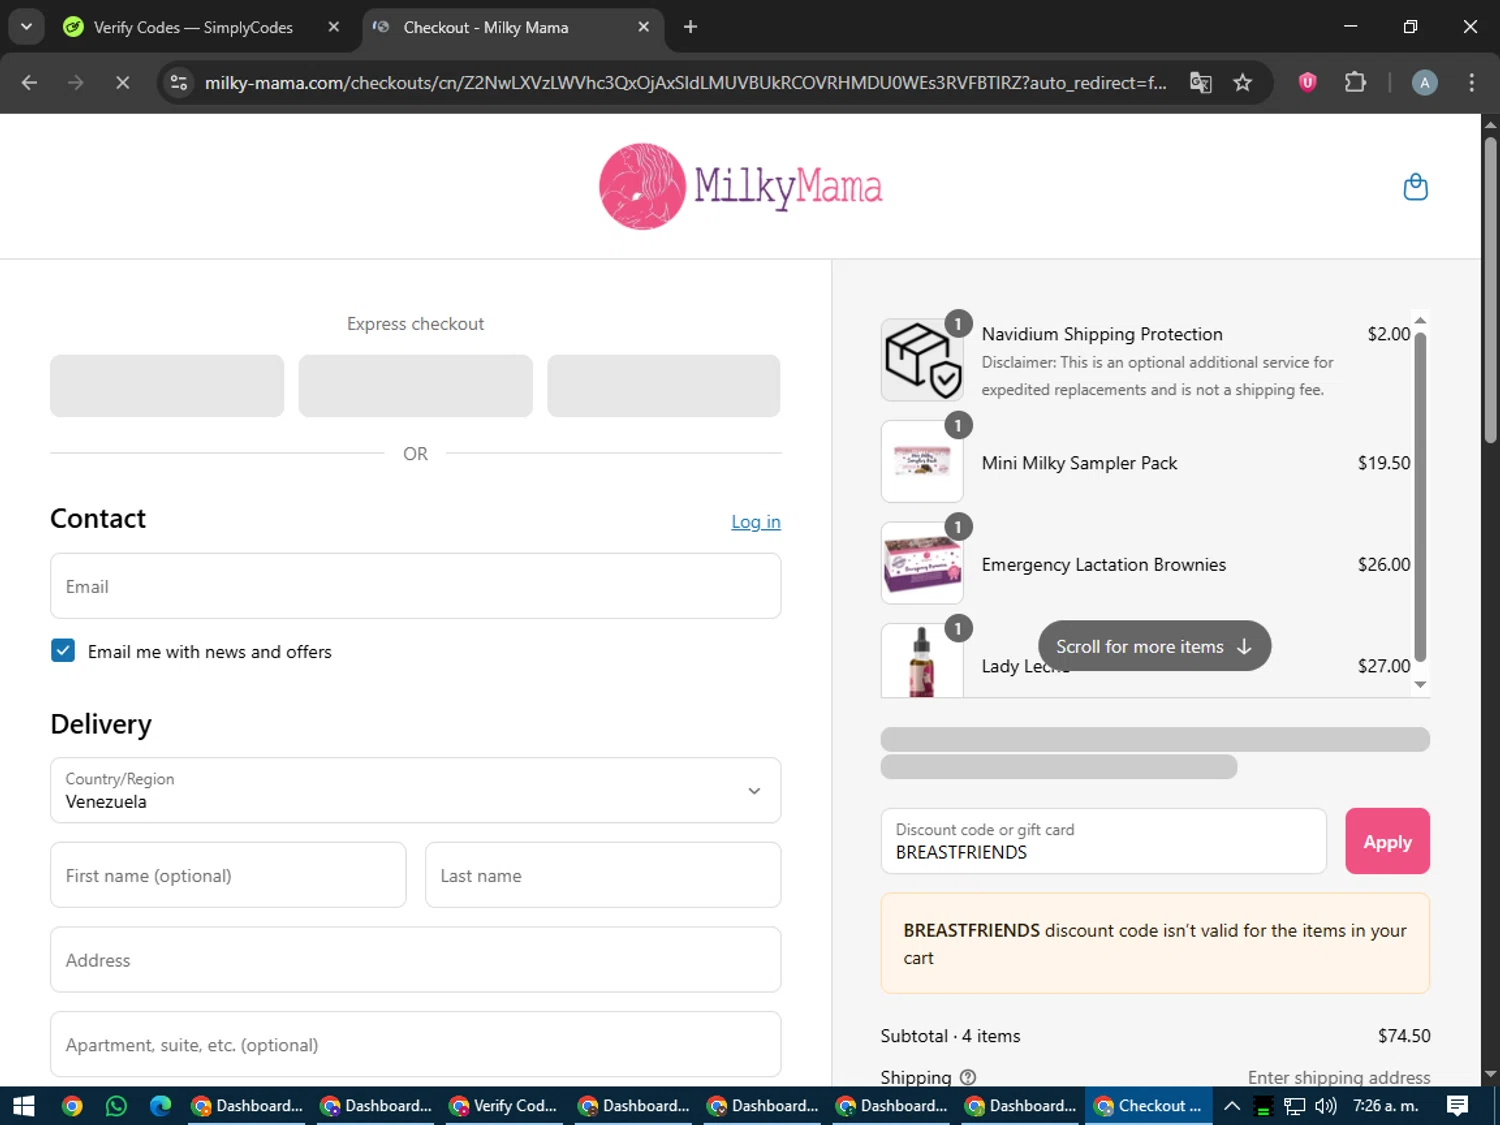Click the cart list scroll-down arrow
The height and width of the screenshot is (1125, 1500).
pos(1420,685)
